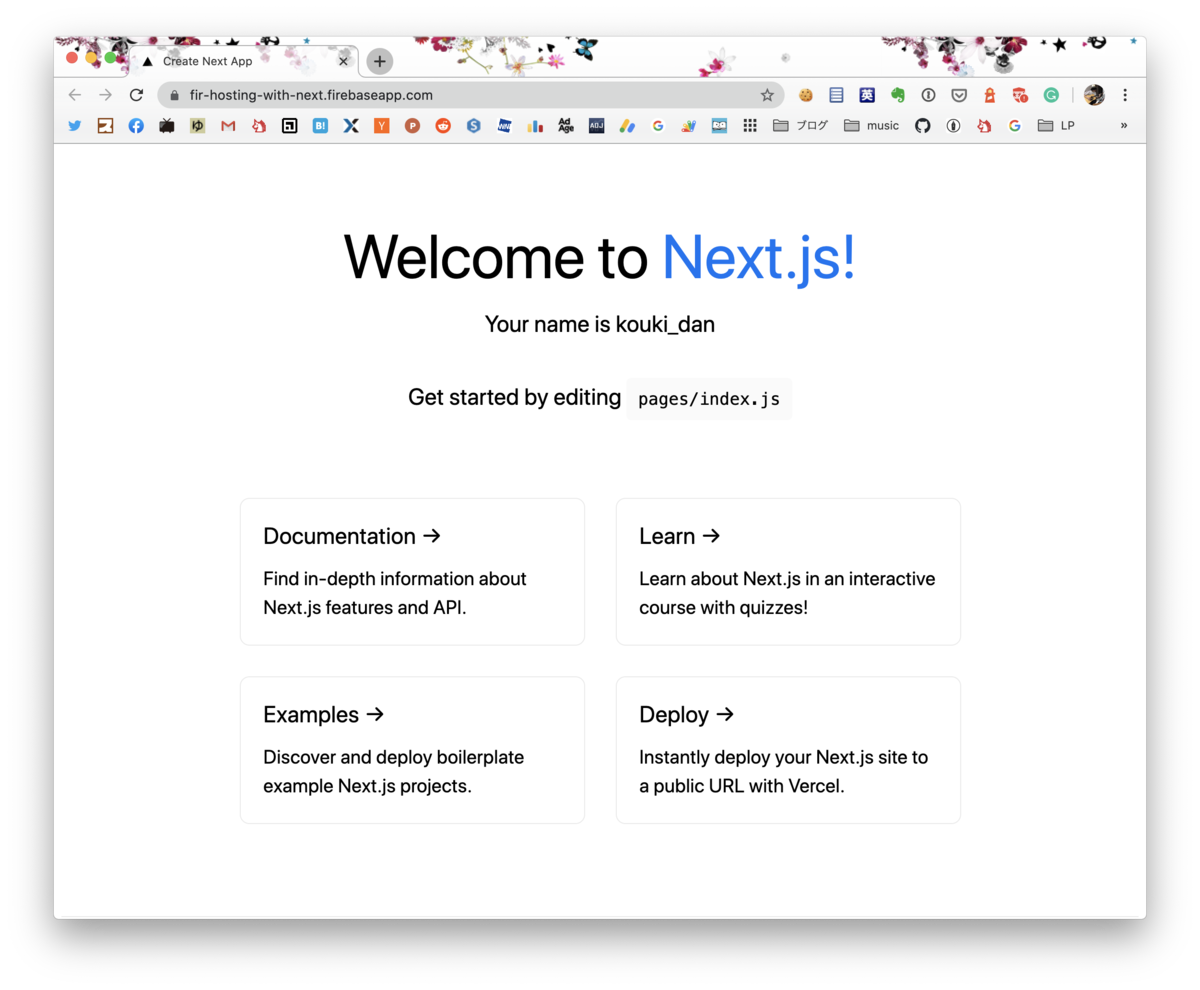Viewport: 1200px width, 990px height.
Task: Click the text 'Your name is kouki_dan'
Action: [600, 324]
